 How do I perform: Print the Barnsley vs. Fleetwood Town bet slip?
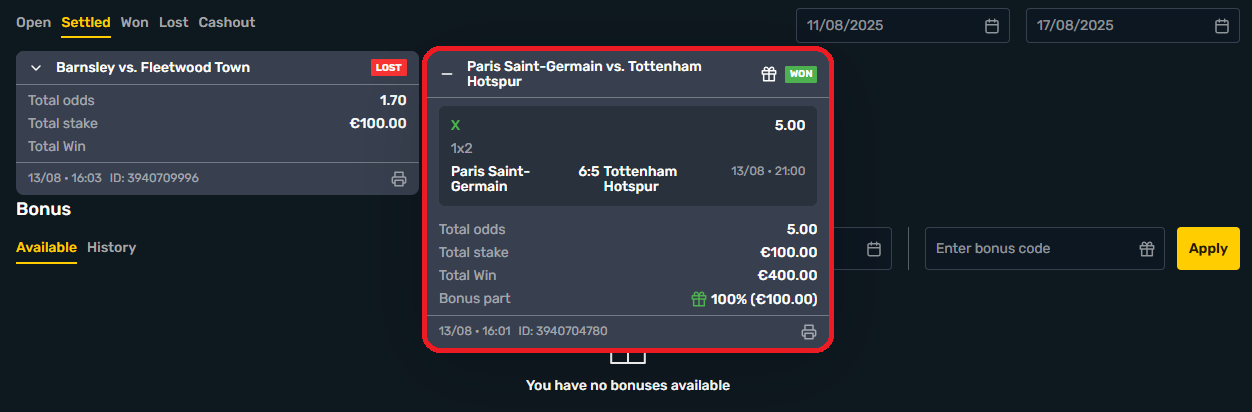tap(399, 179)
